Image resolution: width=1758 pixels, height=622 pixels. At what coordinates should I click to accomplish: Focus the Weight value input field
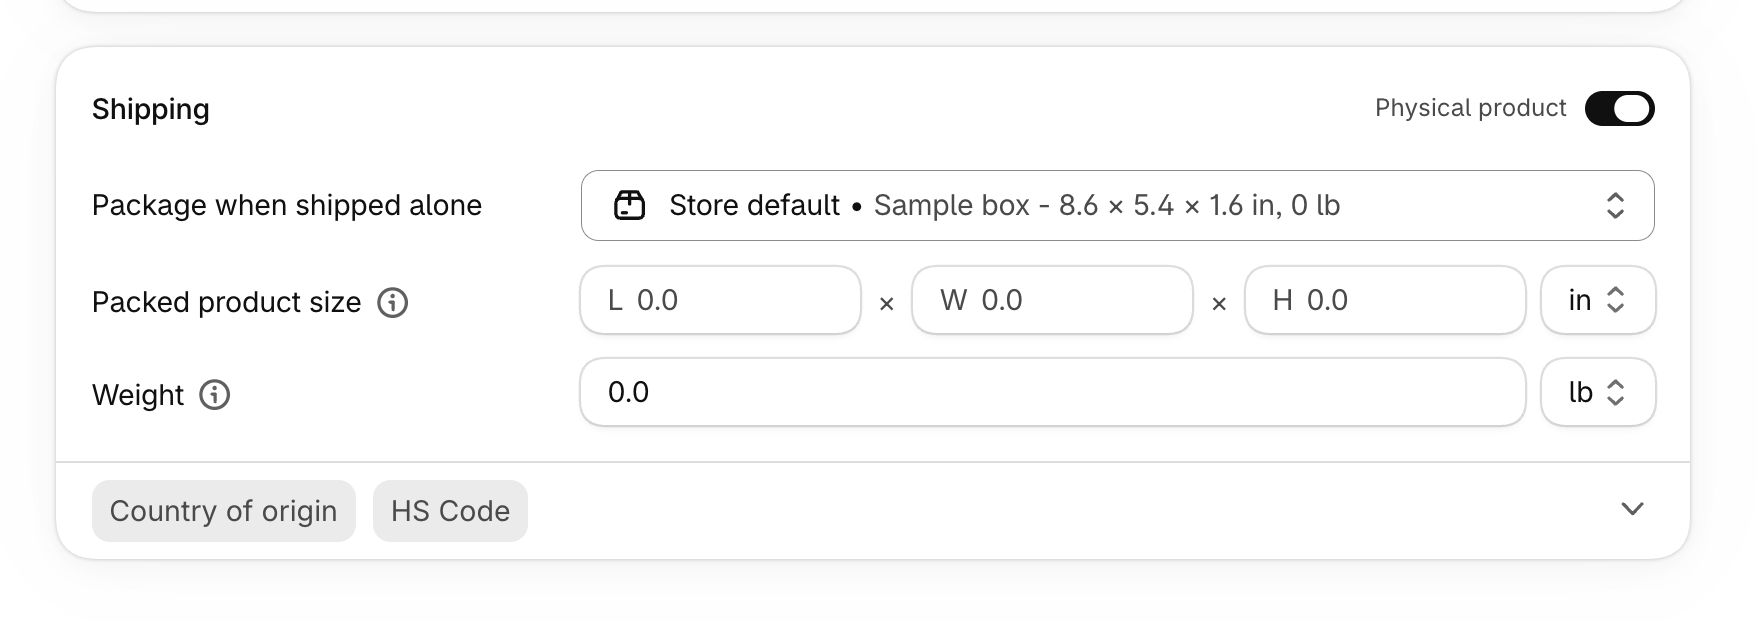pos(1053,392)
